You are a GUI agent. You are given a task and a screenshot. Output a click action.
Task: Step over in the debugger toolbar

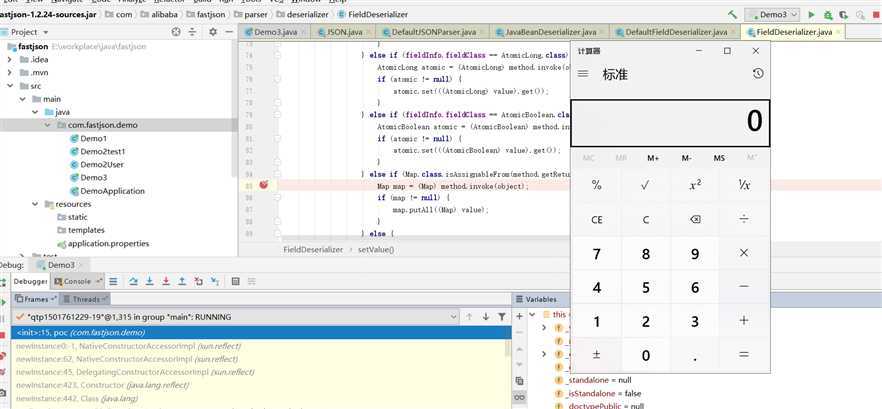(x=133, y=281)
